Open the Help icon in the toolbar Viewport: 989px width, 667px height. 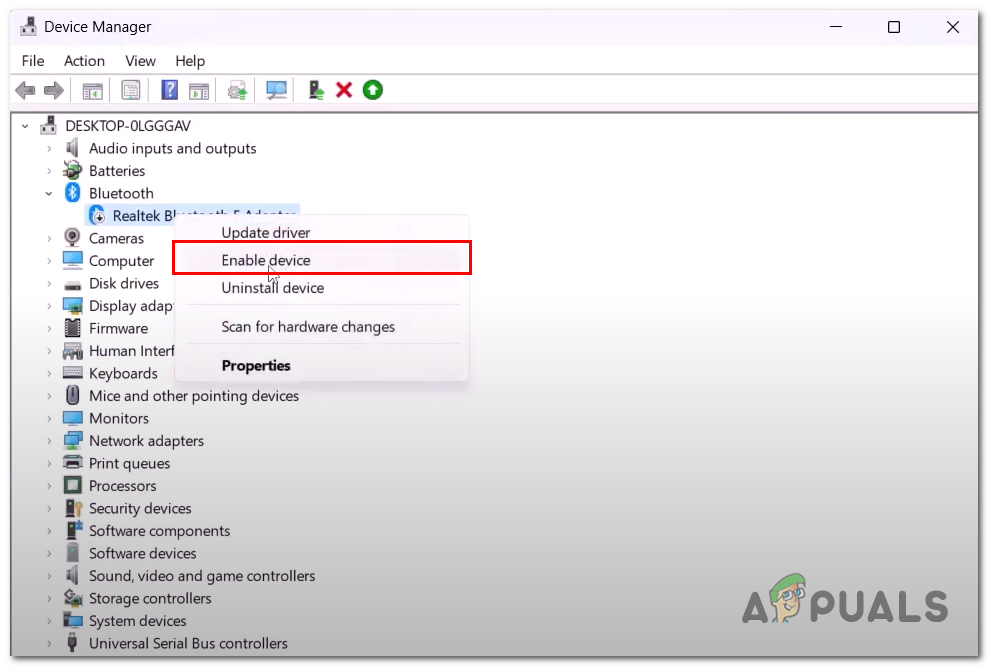(168, 90)
